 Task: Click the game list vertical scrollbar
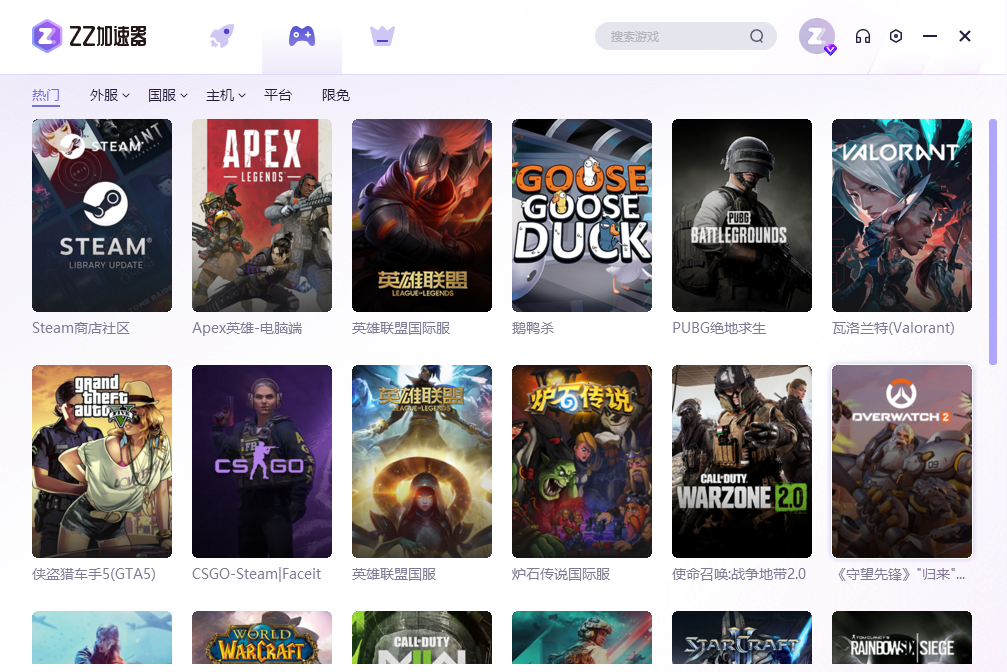point(993,242)
